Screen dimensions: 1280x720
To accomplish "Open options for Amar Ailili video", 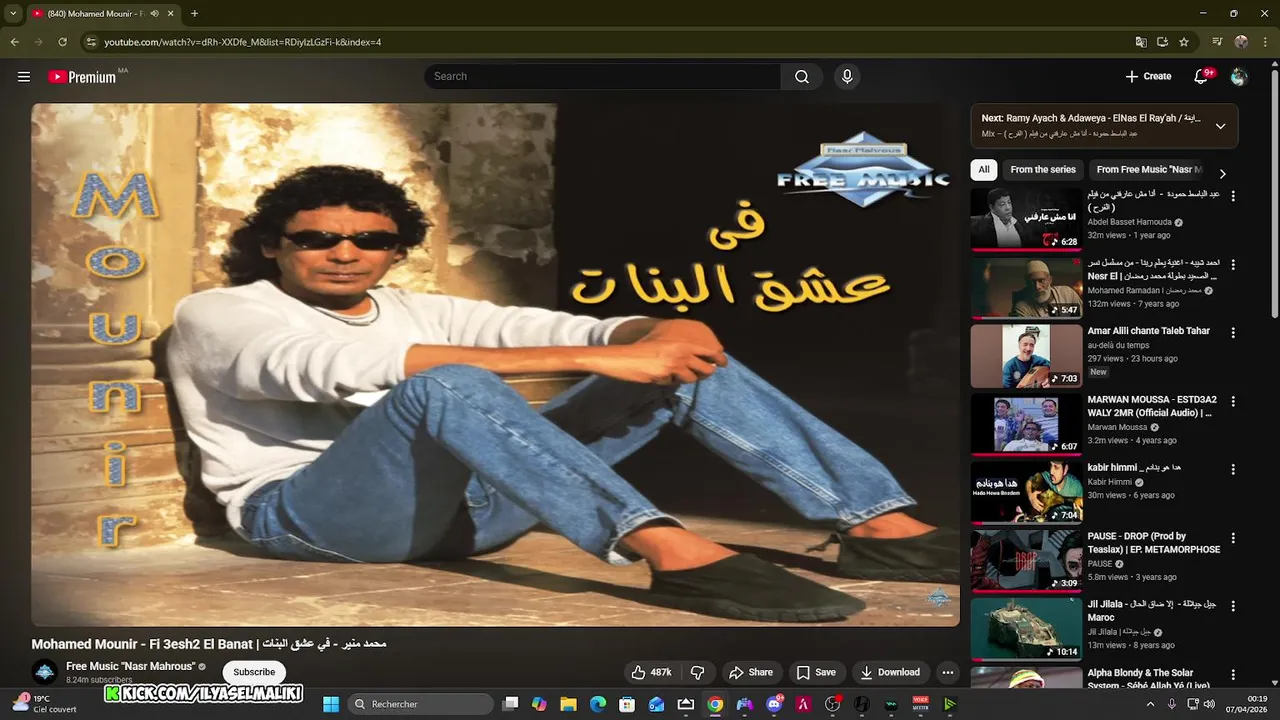I will (1232, 332).
